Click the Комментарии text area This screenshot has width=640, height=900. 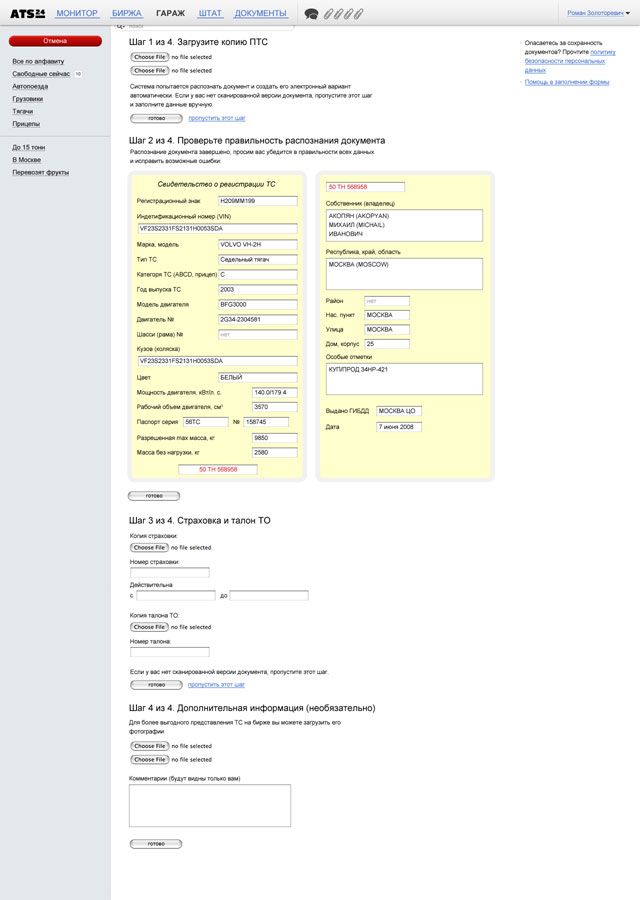[x=210, y=806]
